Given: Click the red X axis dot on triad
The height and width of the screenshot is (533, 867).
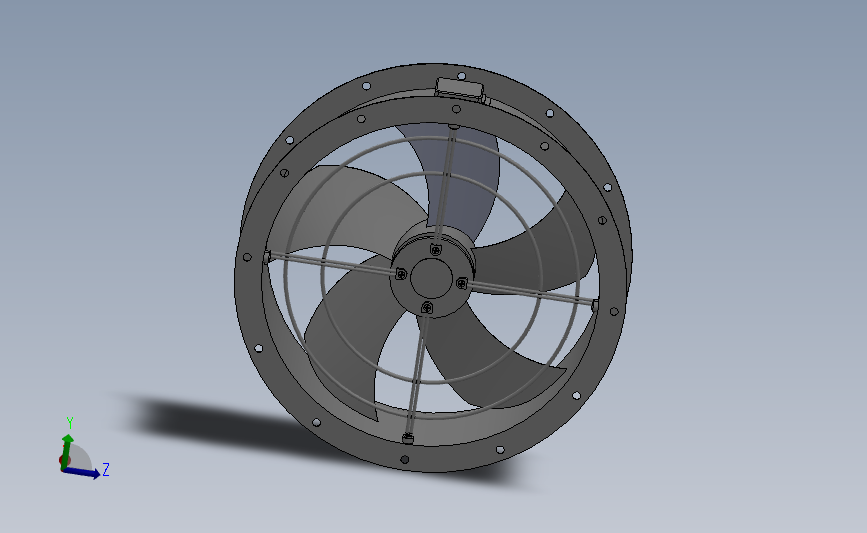Looking at the screenshot, I should coord(61,460).
